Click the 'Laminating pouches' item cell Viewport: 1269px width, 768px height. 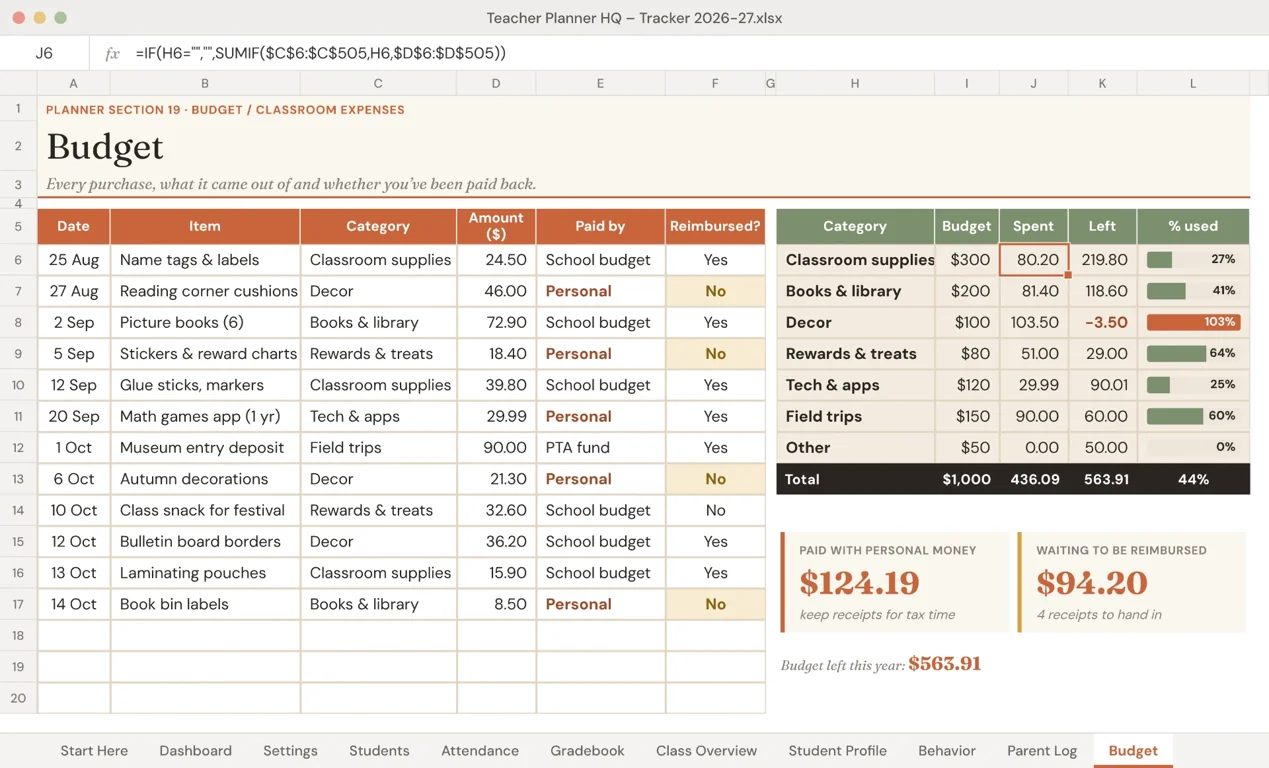205,573
